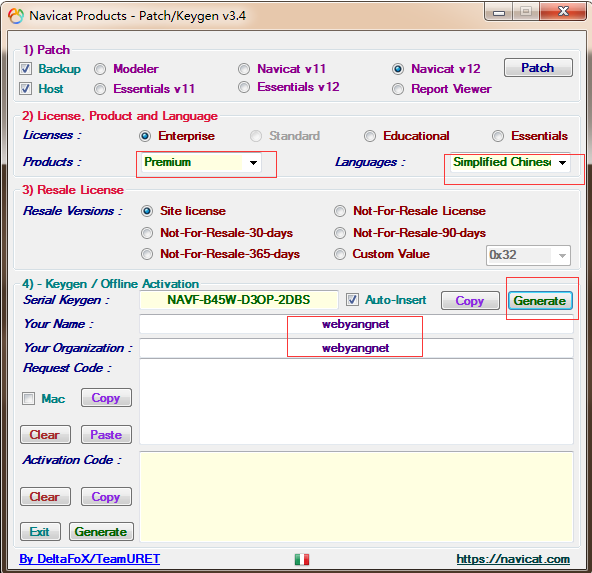Copy the Activation Code

[106, 497]
